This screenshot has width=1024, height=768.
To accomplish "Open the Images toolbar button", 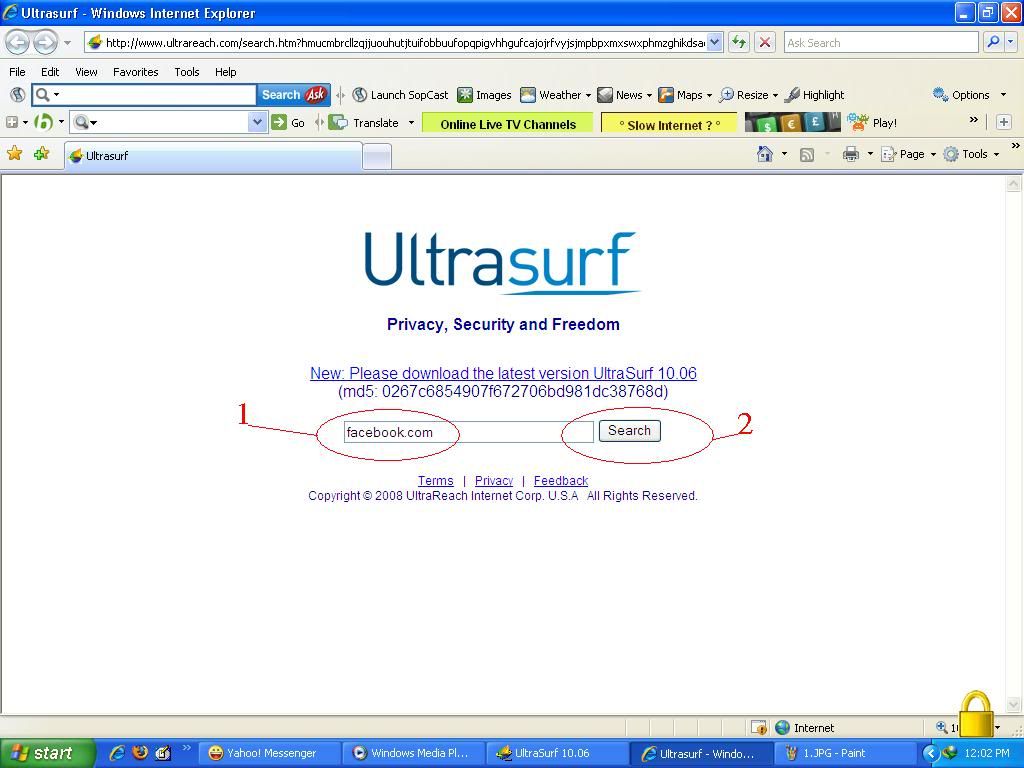I will tap(485, 95).
